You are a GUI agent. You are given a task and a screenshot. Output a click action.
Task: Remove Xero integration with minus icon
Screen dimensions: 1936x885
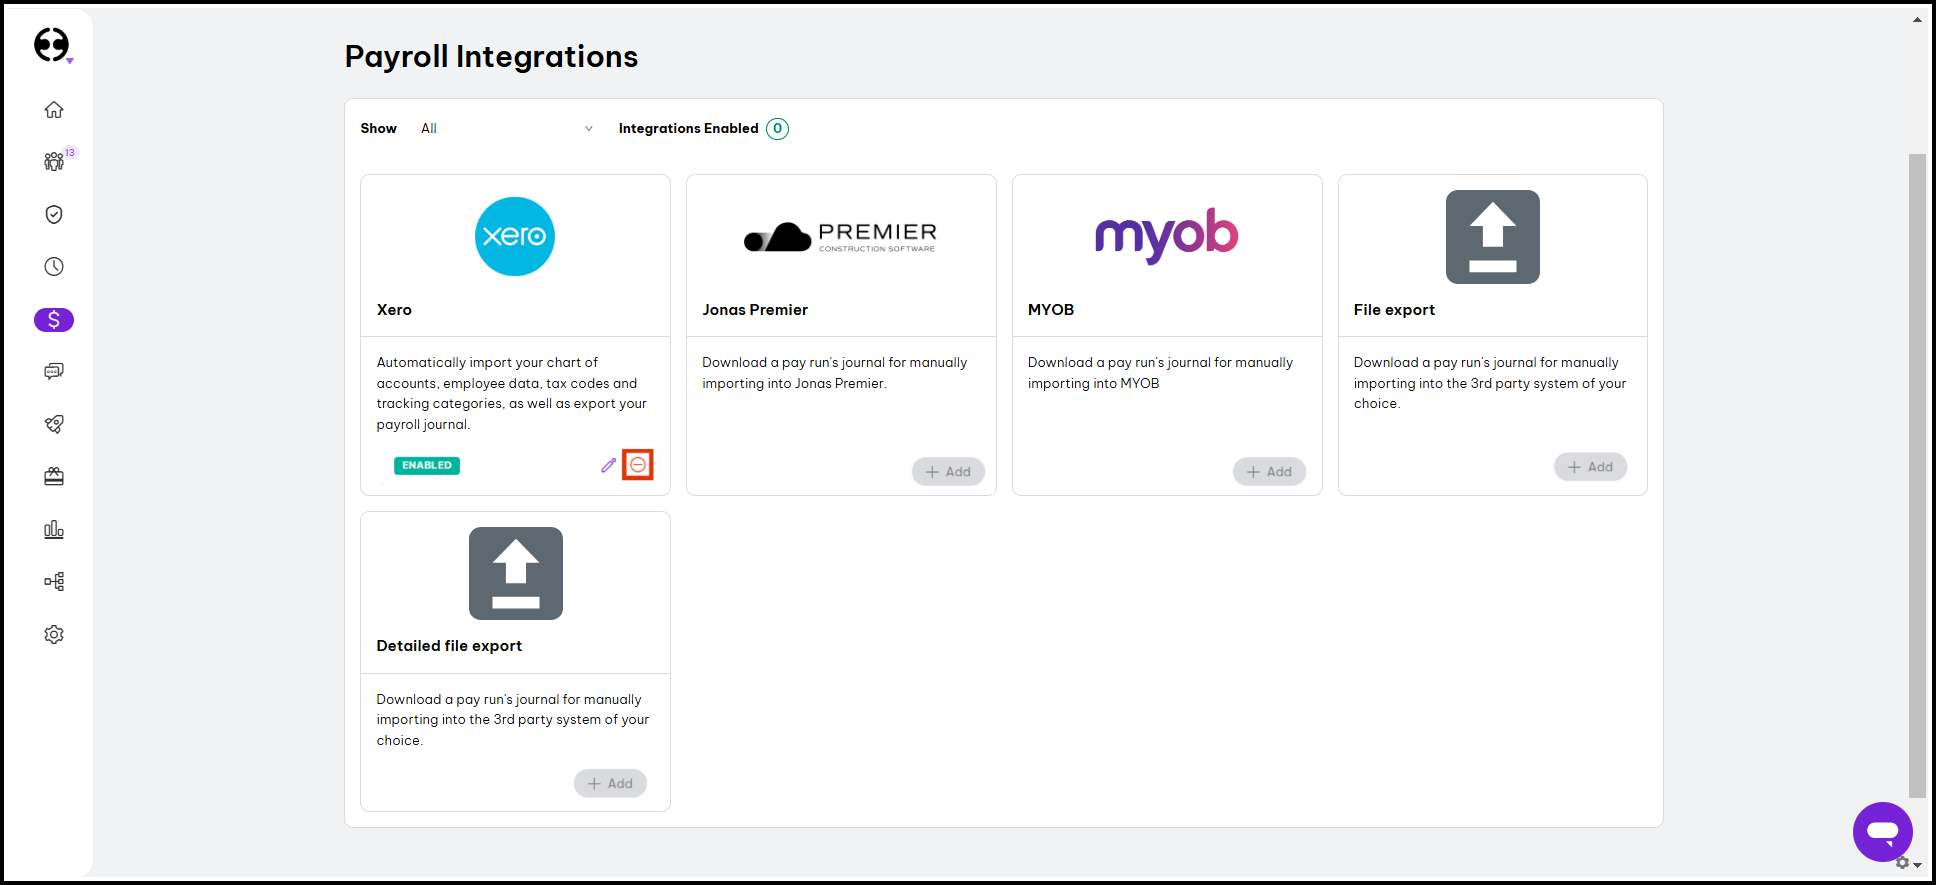pyautogui.click(x=638, y=465)
